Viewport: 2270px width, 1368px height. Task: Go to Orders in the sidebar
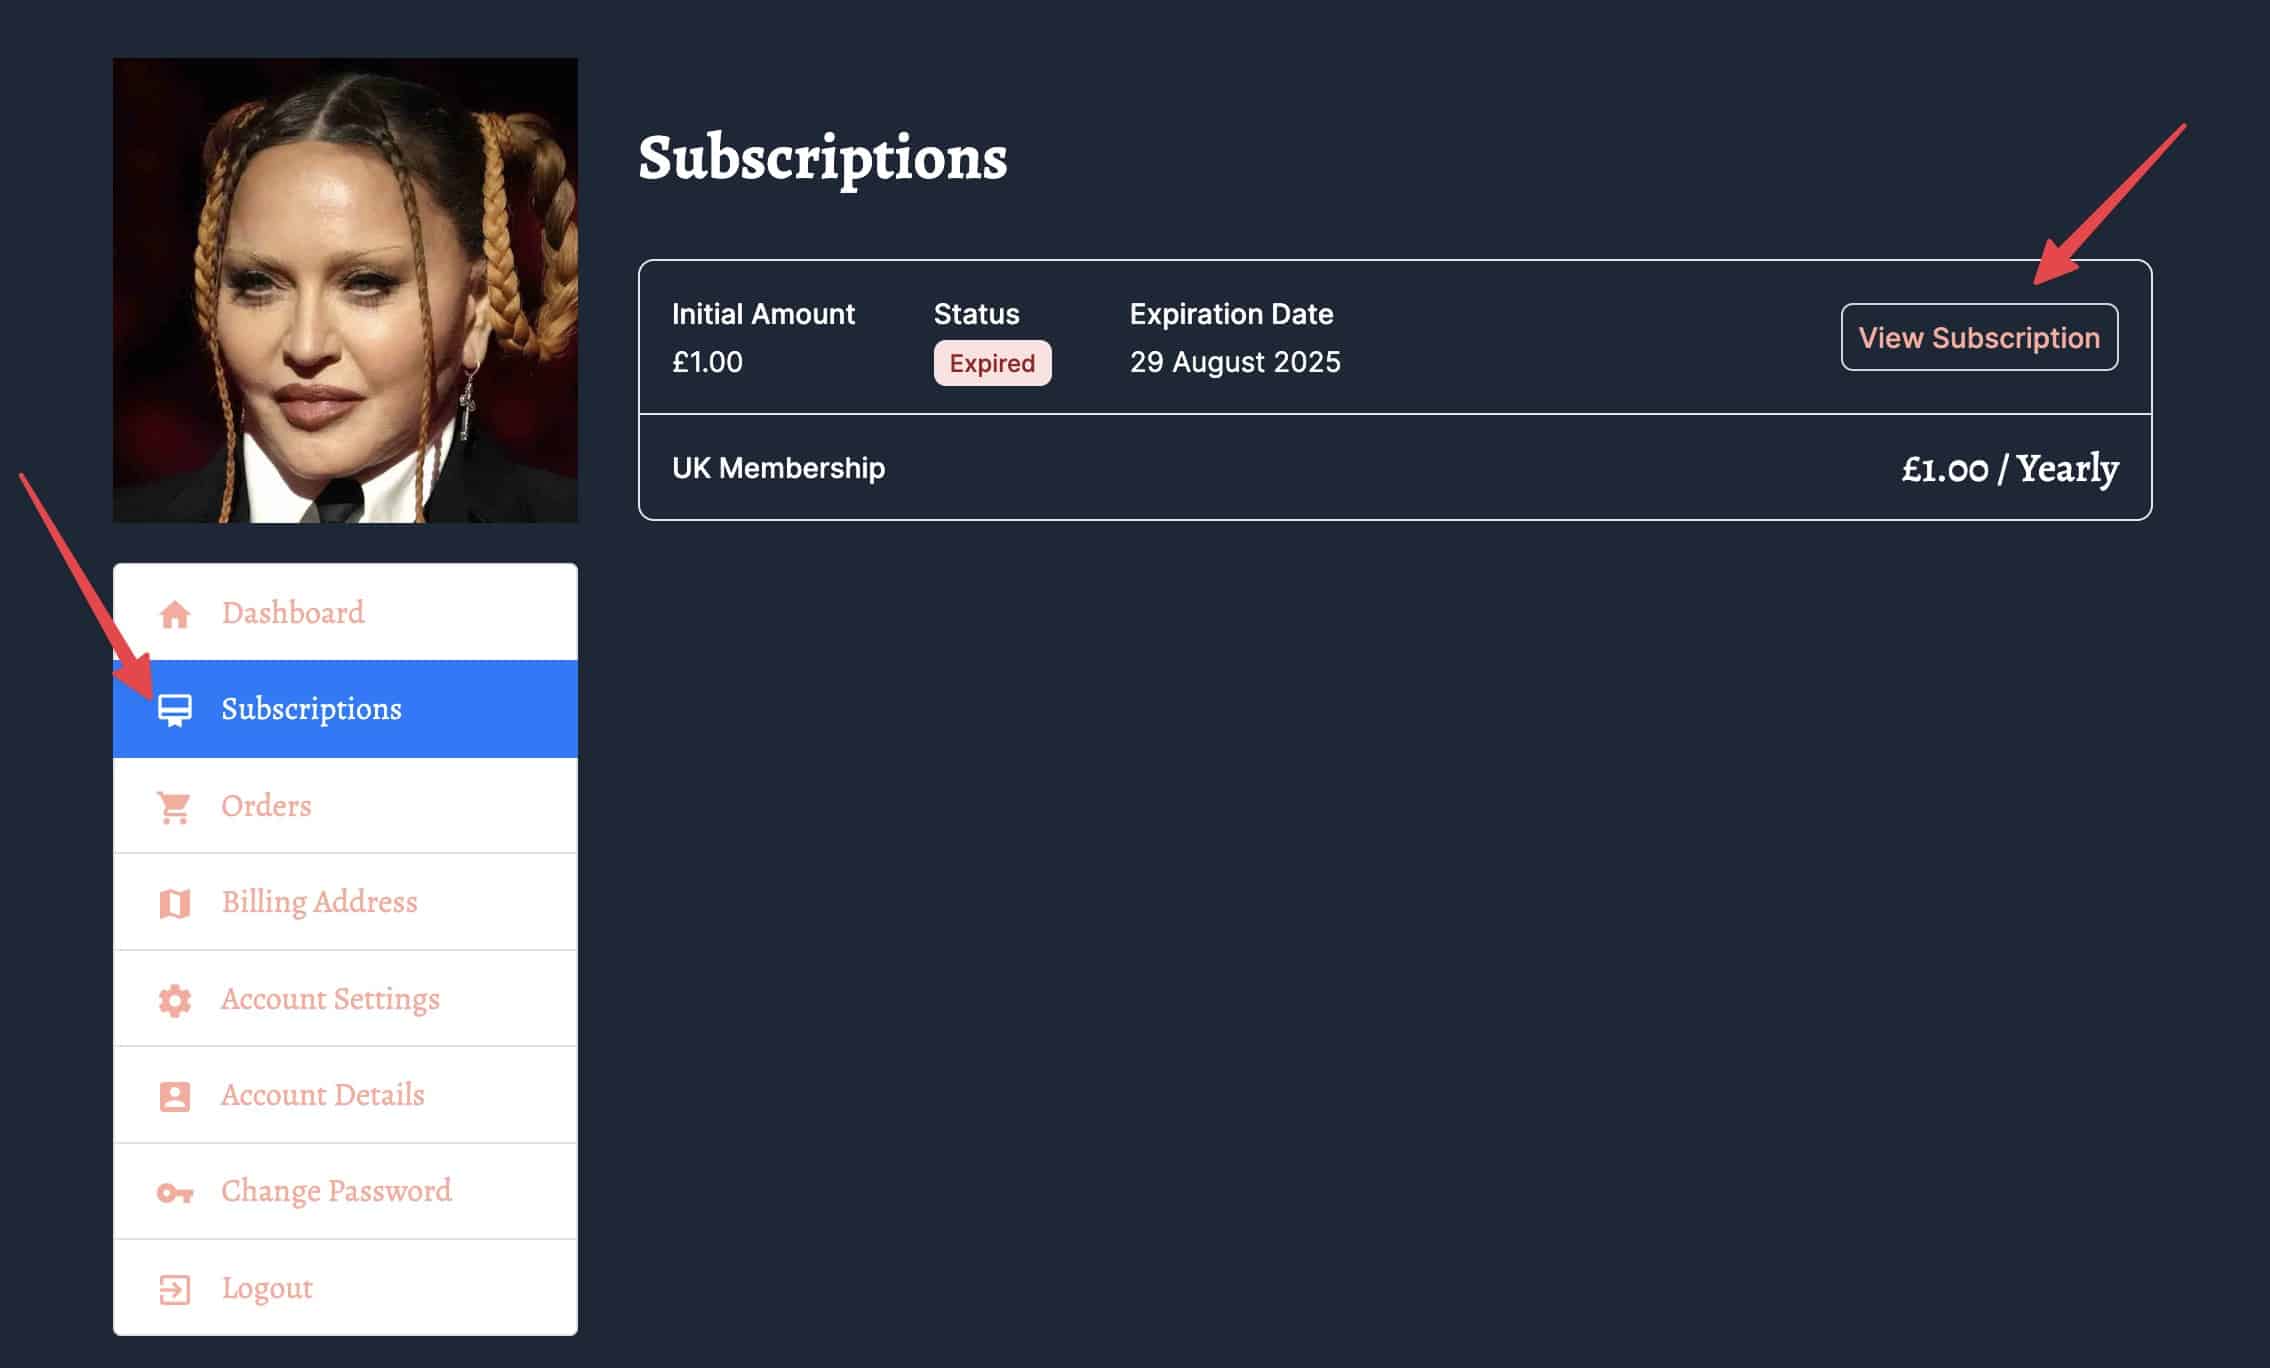click(345, 806)
